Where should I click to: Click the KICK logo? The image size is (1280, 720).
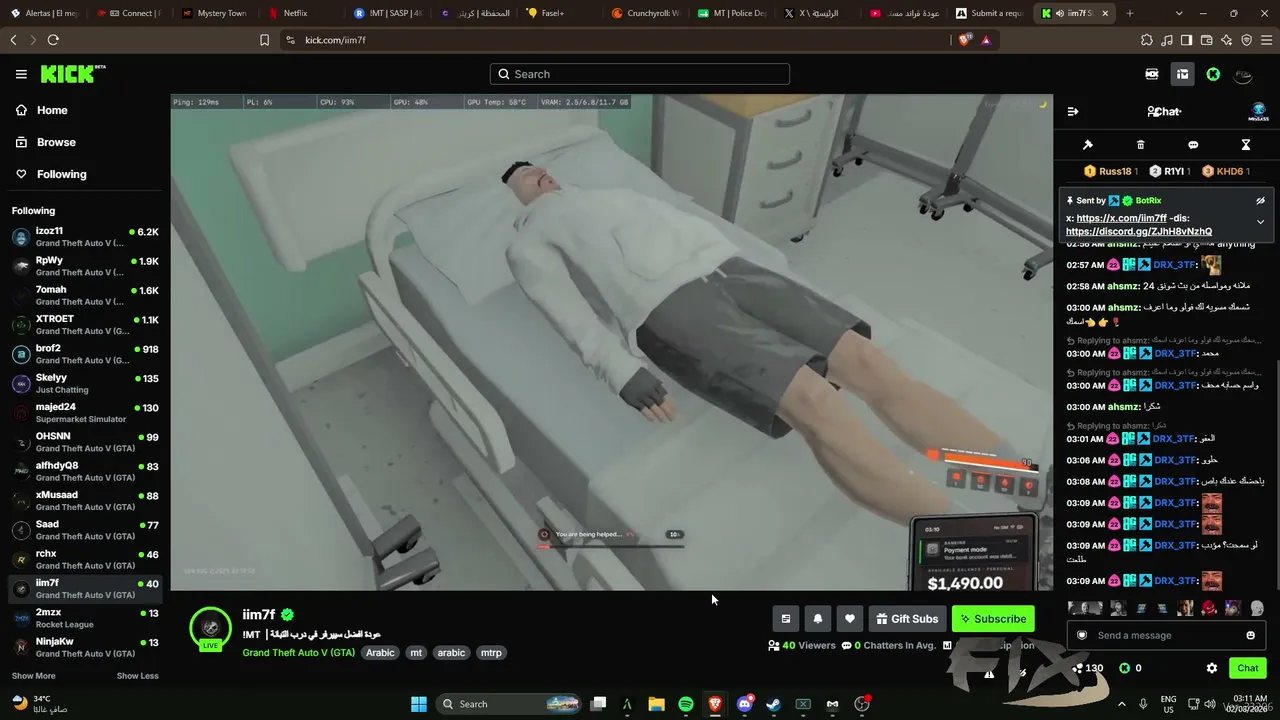point(73,74)
